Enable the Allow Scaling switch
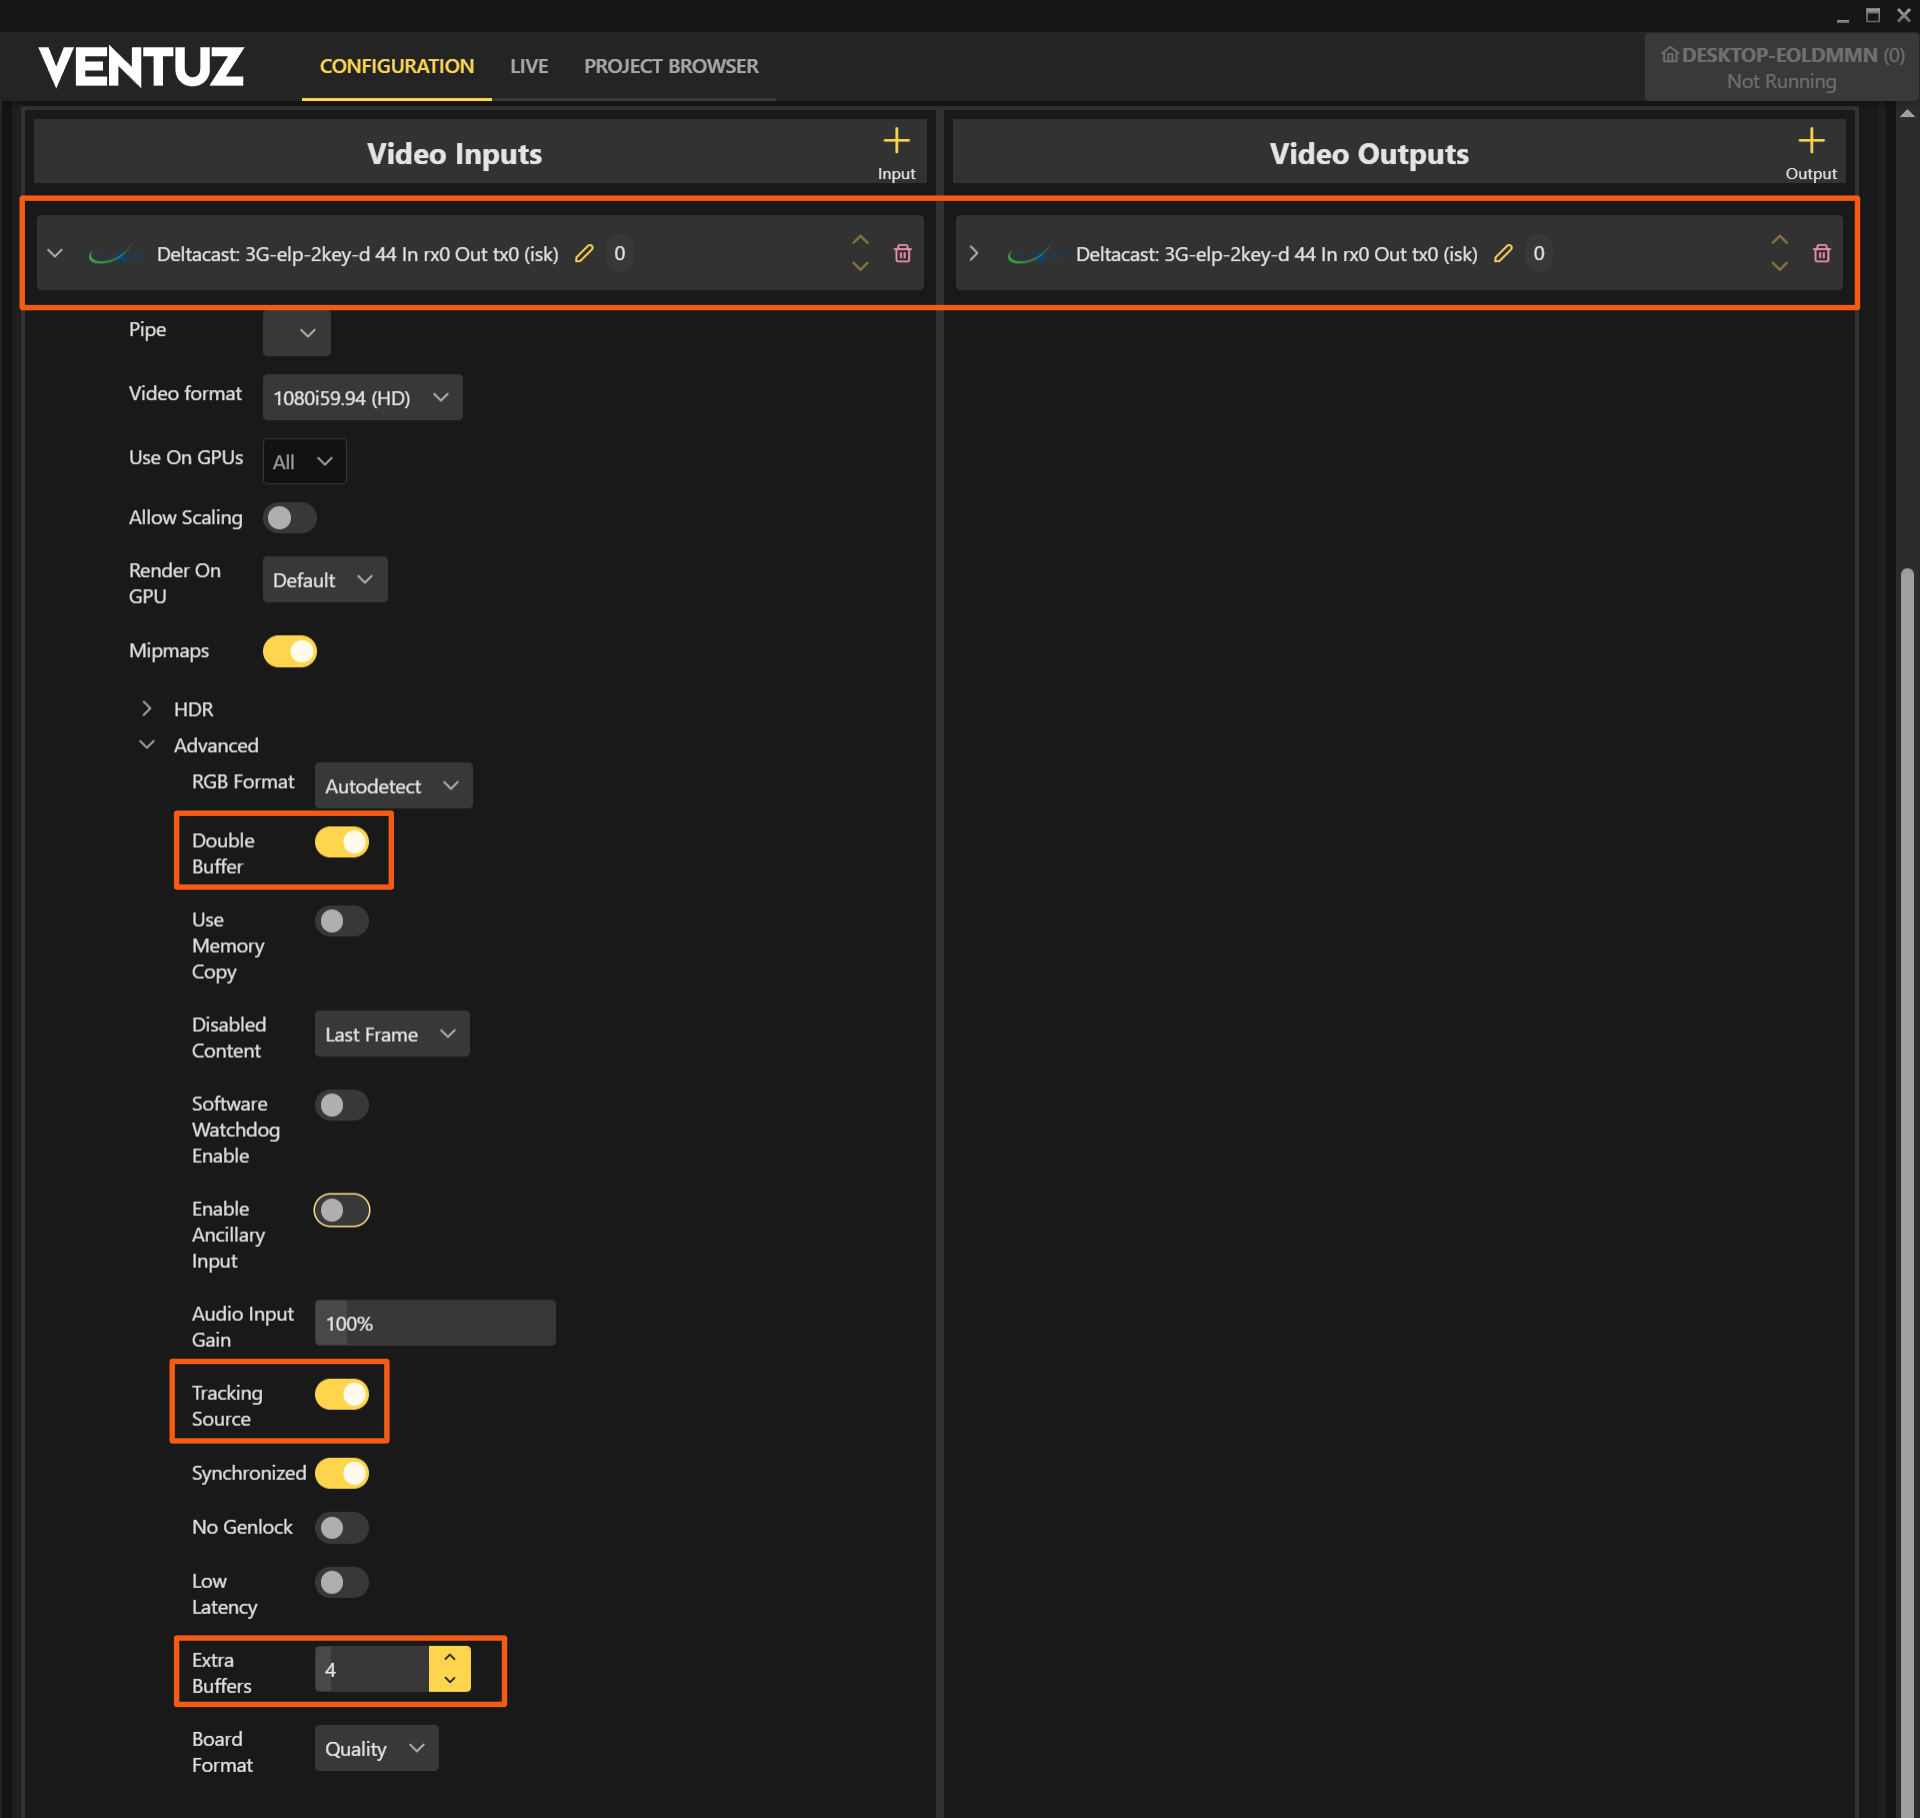This screenshot has width=1920, height=1818. (x=290, y=518)
